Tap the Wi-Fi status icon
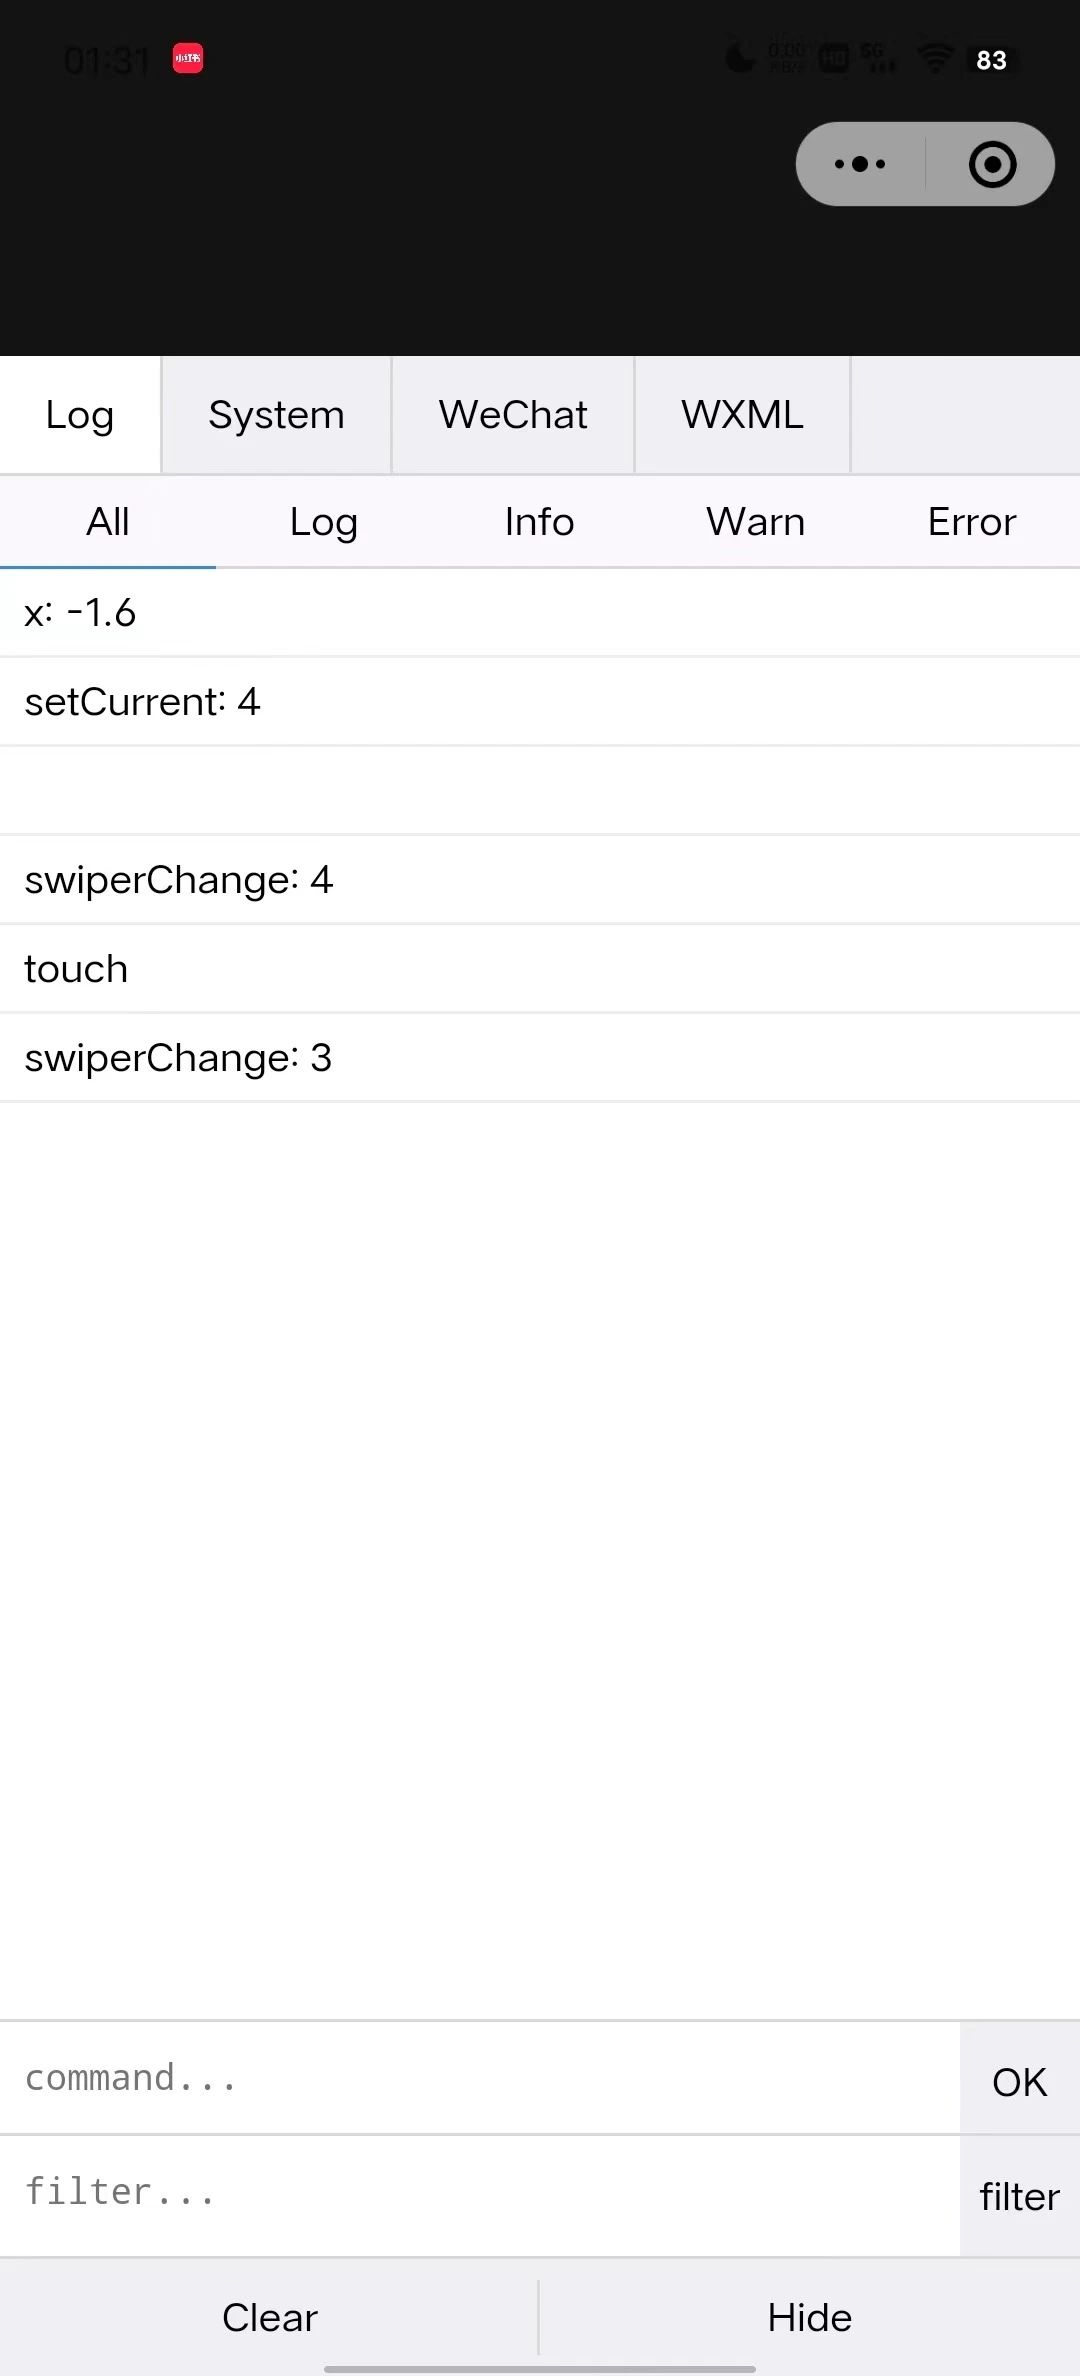The image size is (1080, 2376). pyautogui.click(x=935, y=58)
